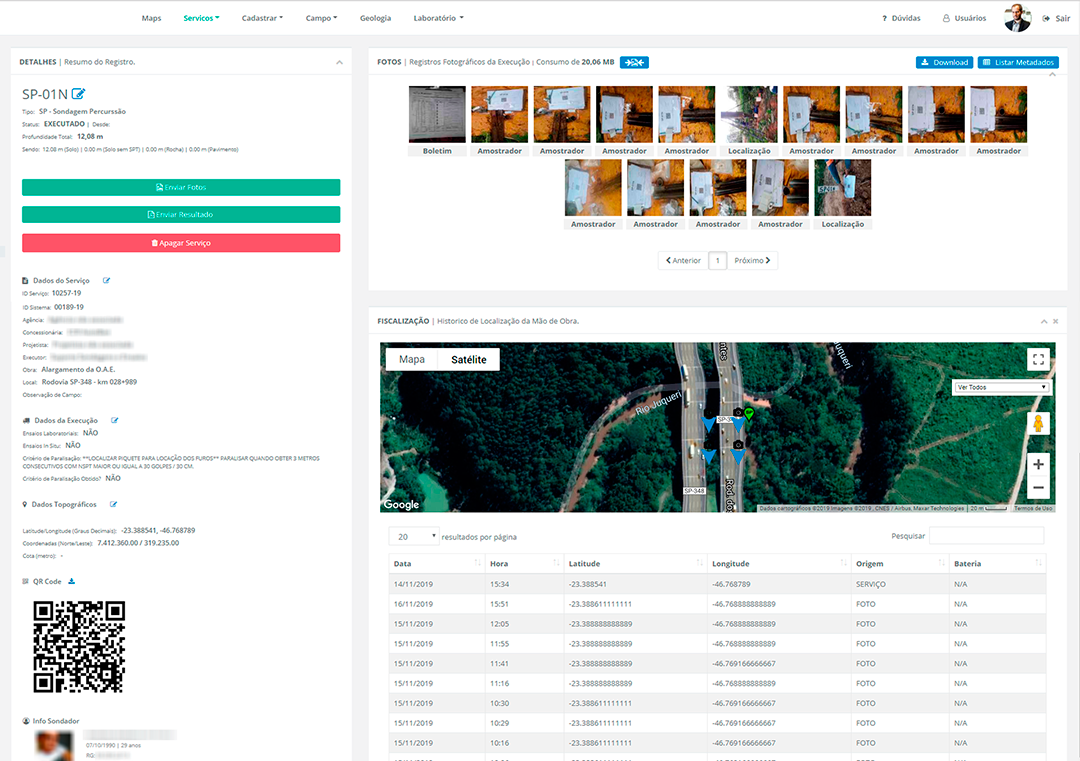Sort table by Longitude column
This screenshot has width=1080, height=761.
(779, 563)
